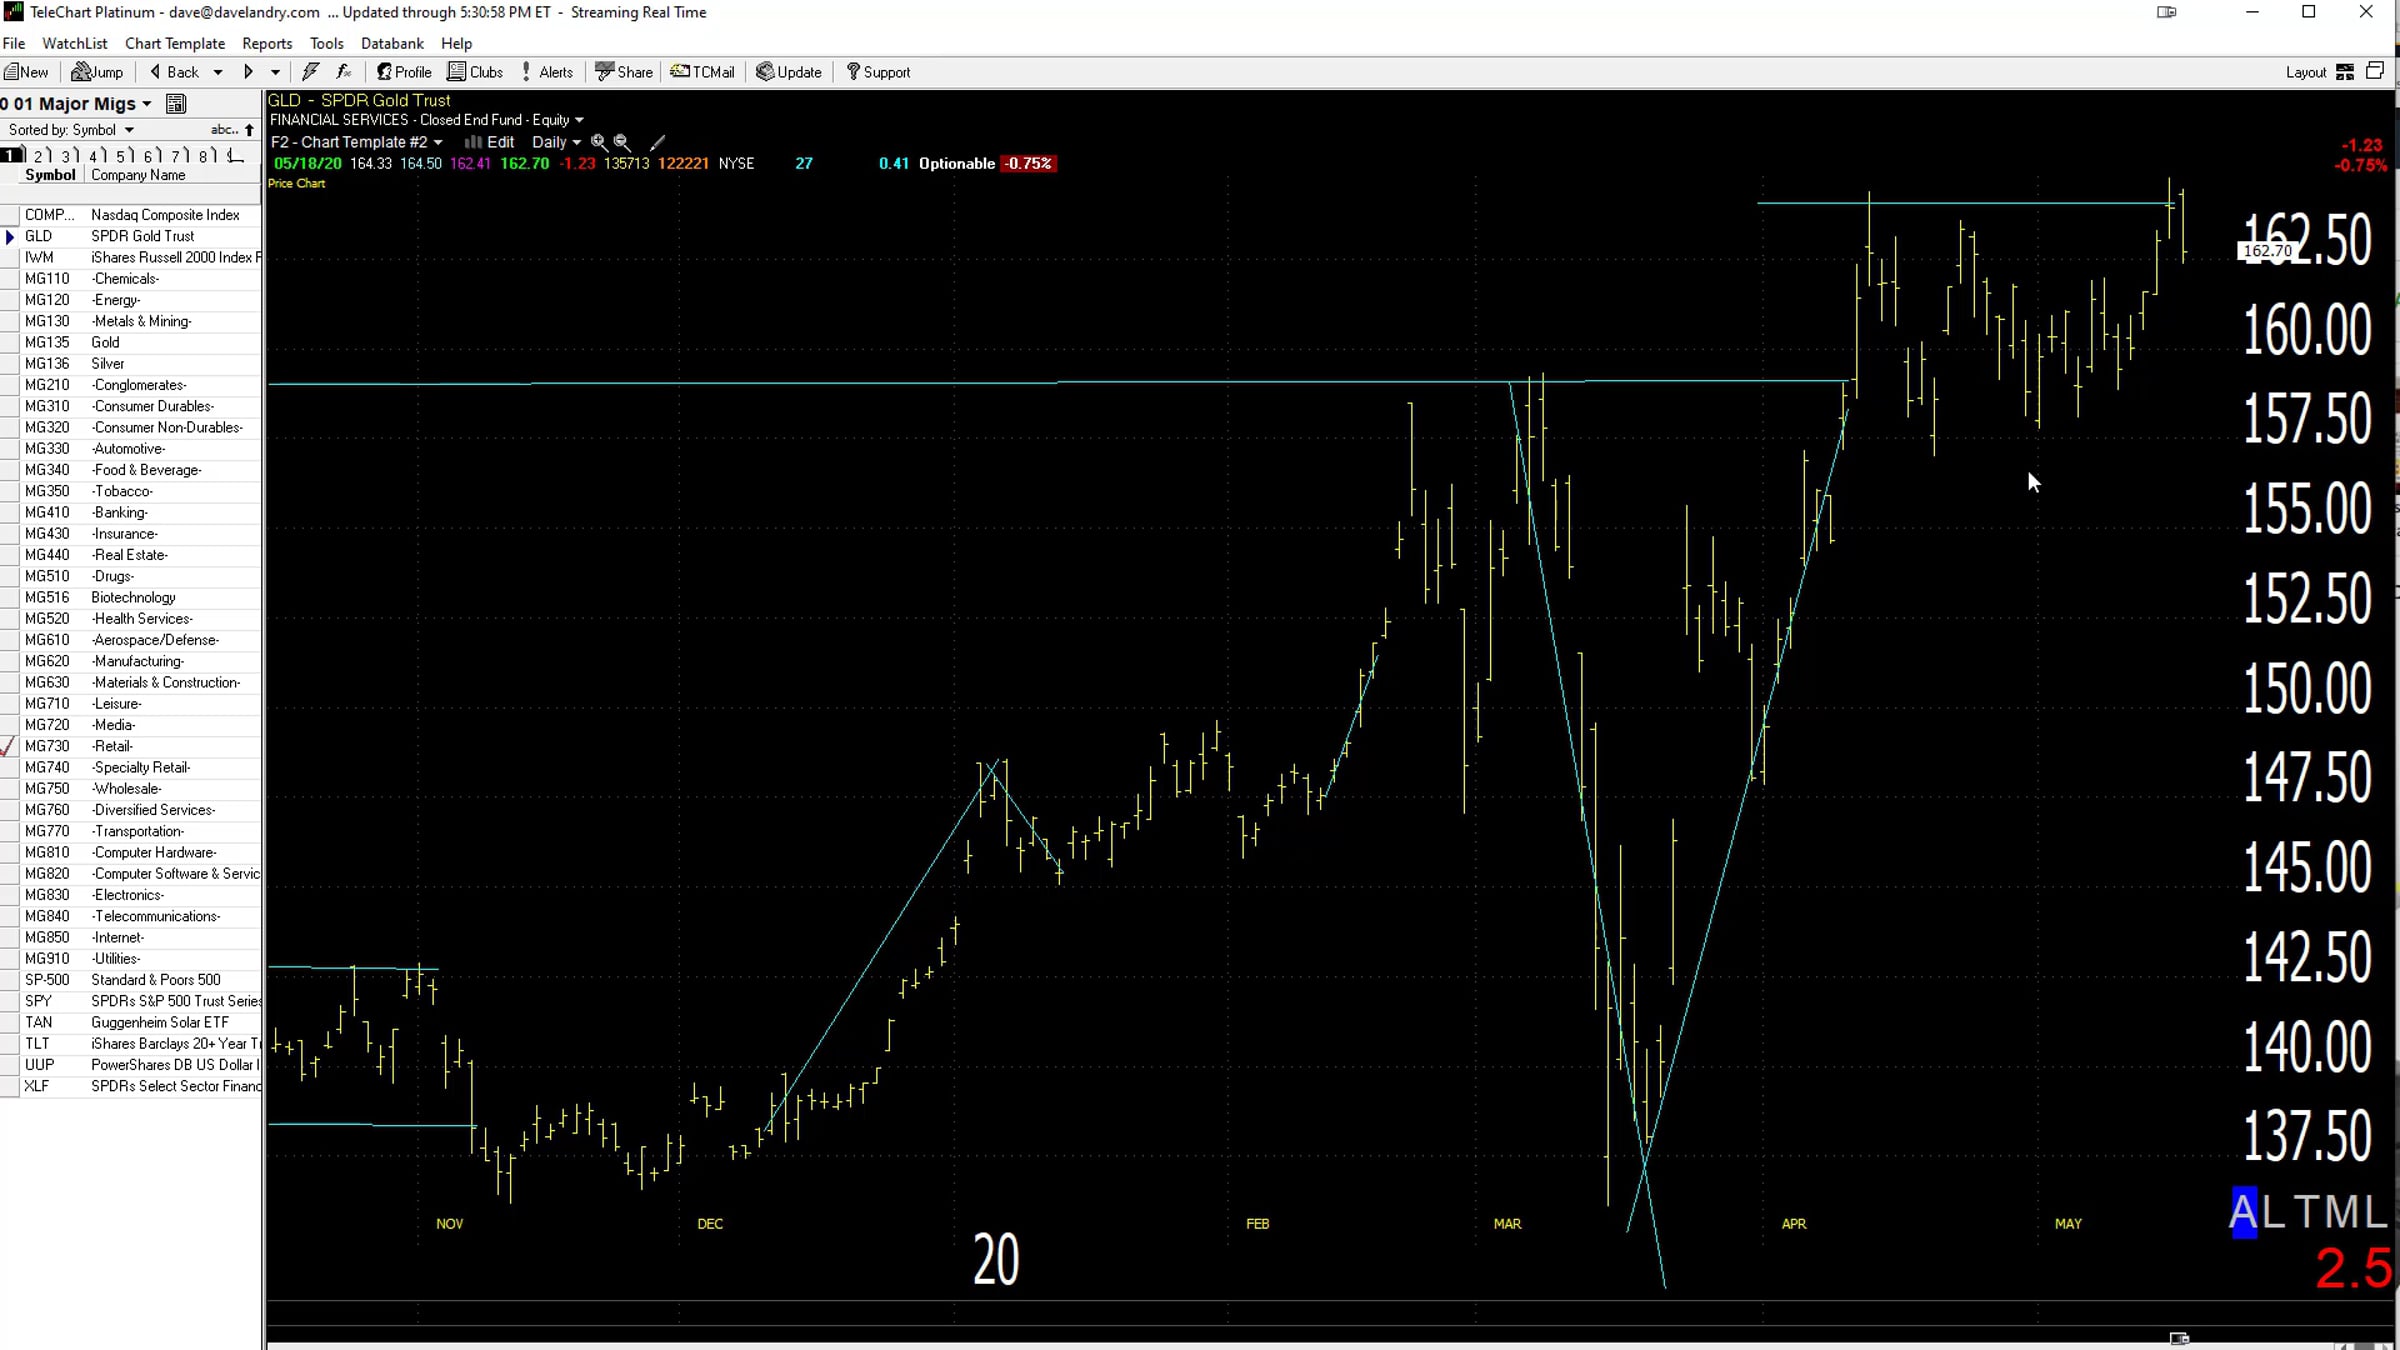Zoom in the chart with magnifier plus
This screenshot has height=1350, width=2400.
click(x=598, y=142)
